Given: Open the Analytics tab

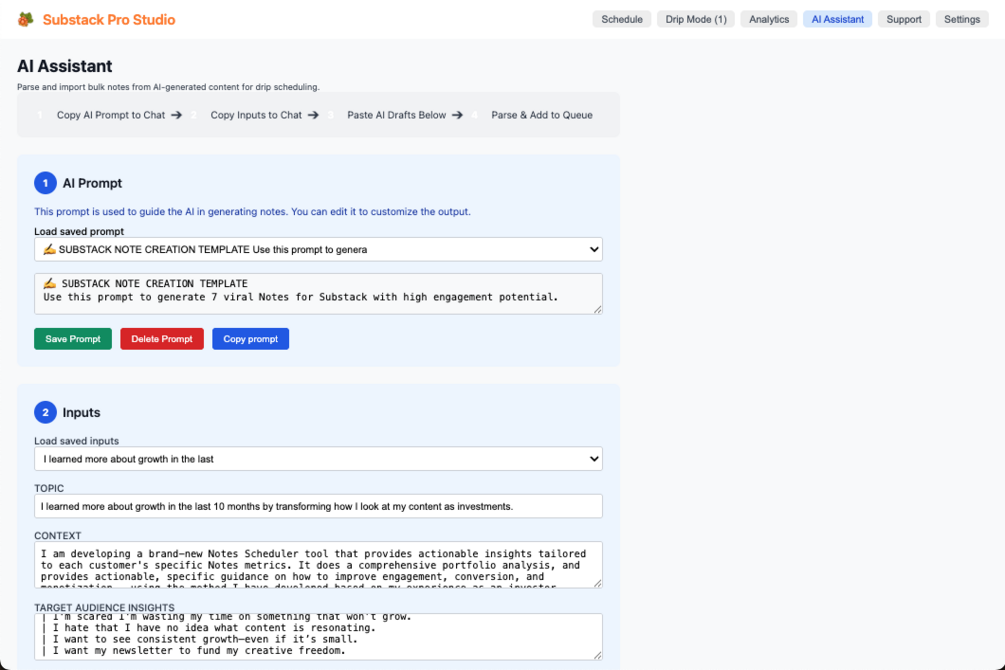Looking at the screenshot, I should pyautogui.click(x=768, y=19).
